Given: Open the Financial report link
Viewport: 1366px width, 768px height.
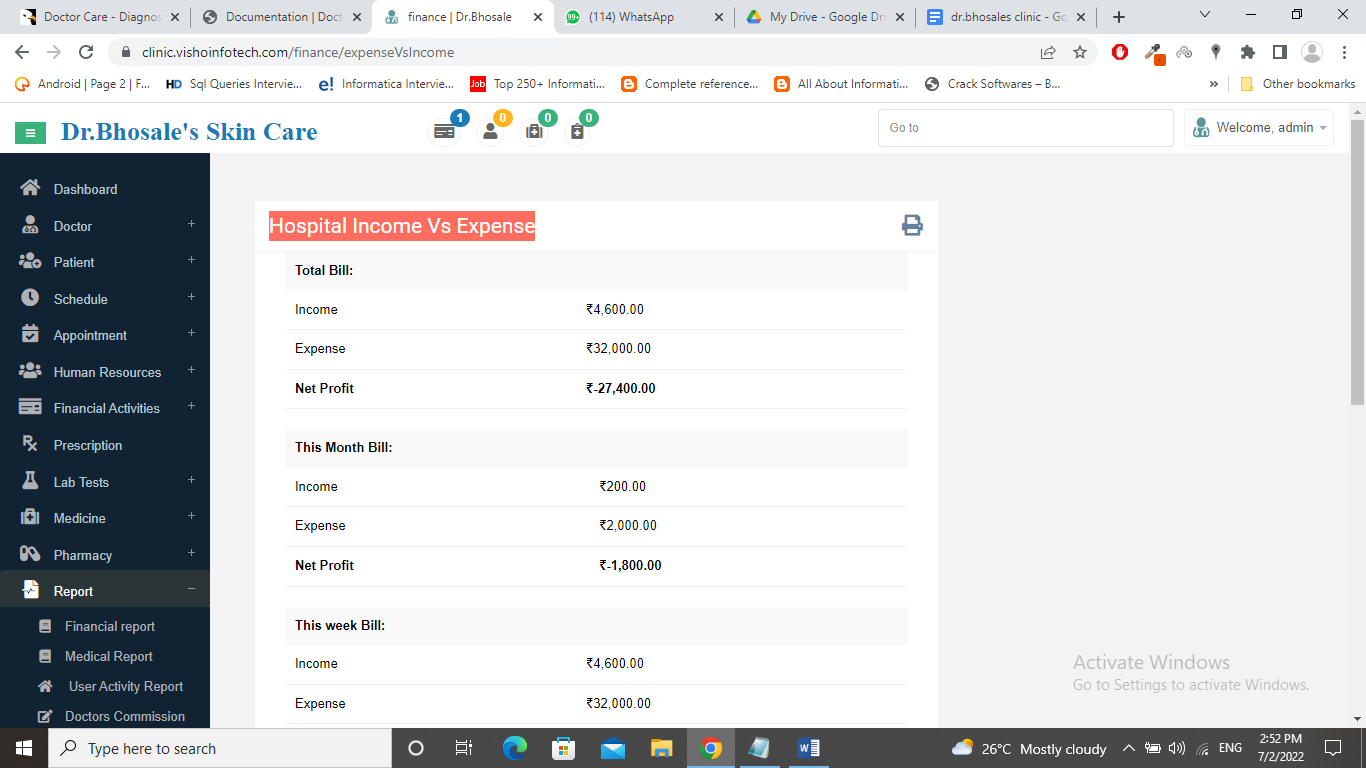Looking at the screenshot, I should pyautogui.click(x=110, y=626).
